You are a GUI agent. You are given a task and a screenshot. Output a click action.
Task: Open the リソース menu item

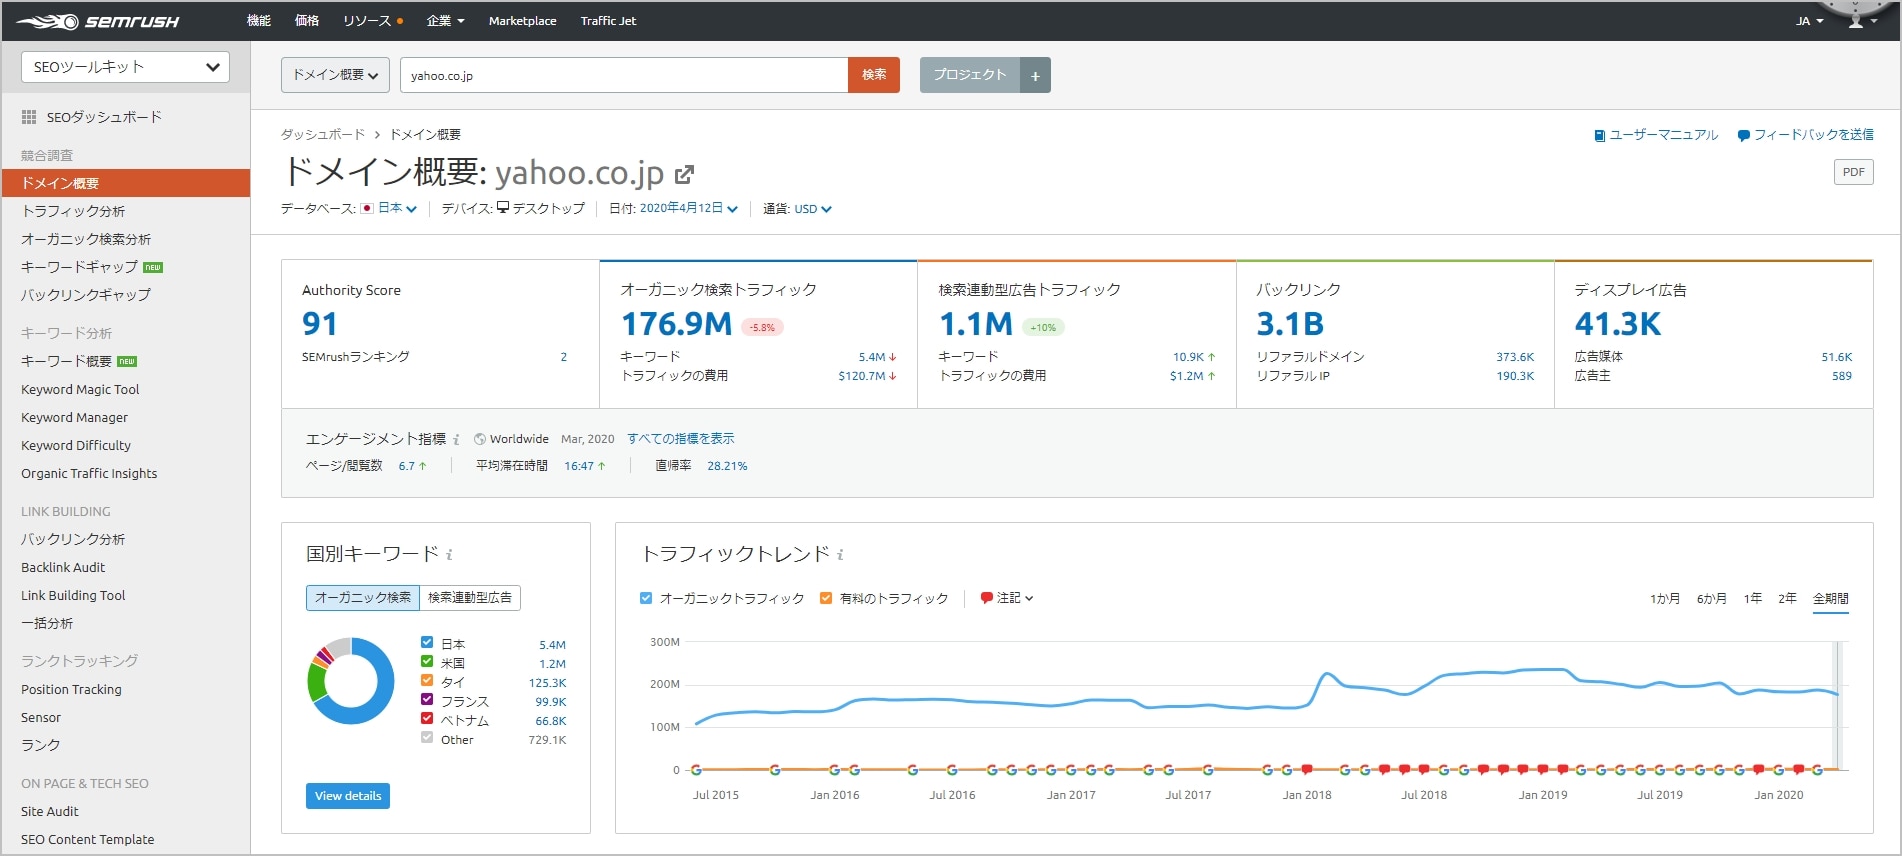(367, 21)
